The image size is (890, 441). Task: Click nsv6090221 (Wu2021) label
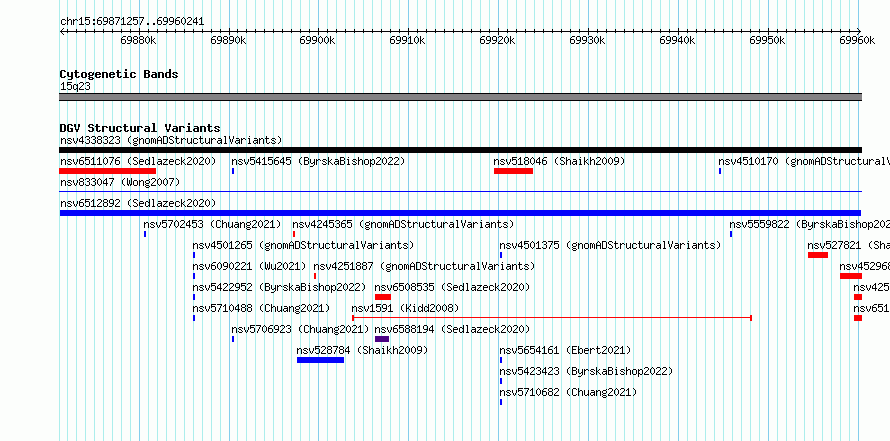(249, 266)
